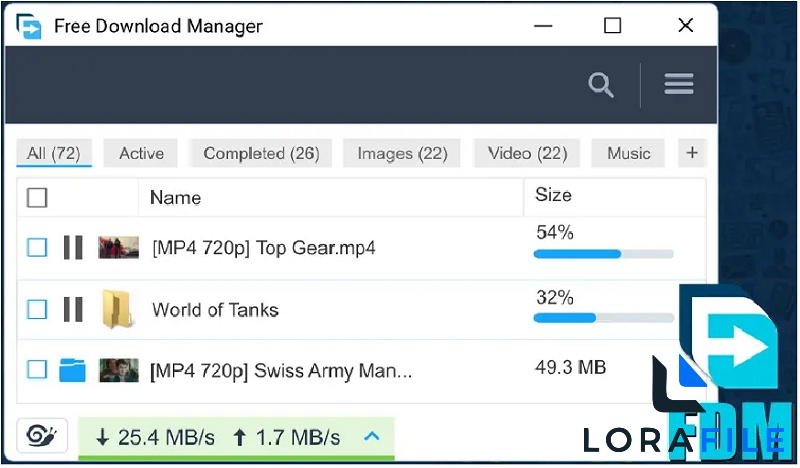Add a new filter tab with plus

692,153
